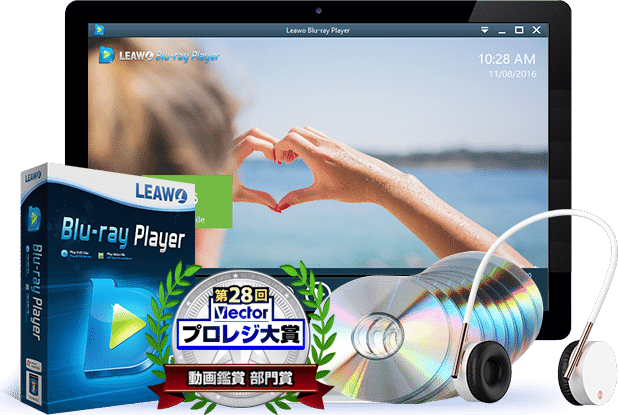
Task: Close the Leawo Blu-ray Player window
Action: click(x=536, y=30)
